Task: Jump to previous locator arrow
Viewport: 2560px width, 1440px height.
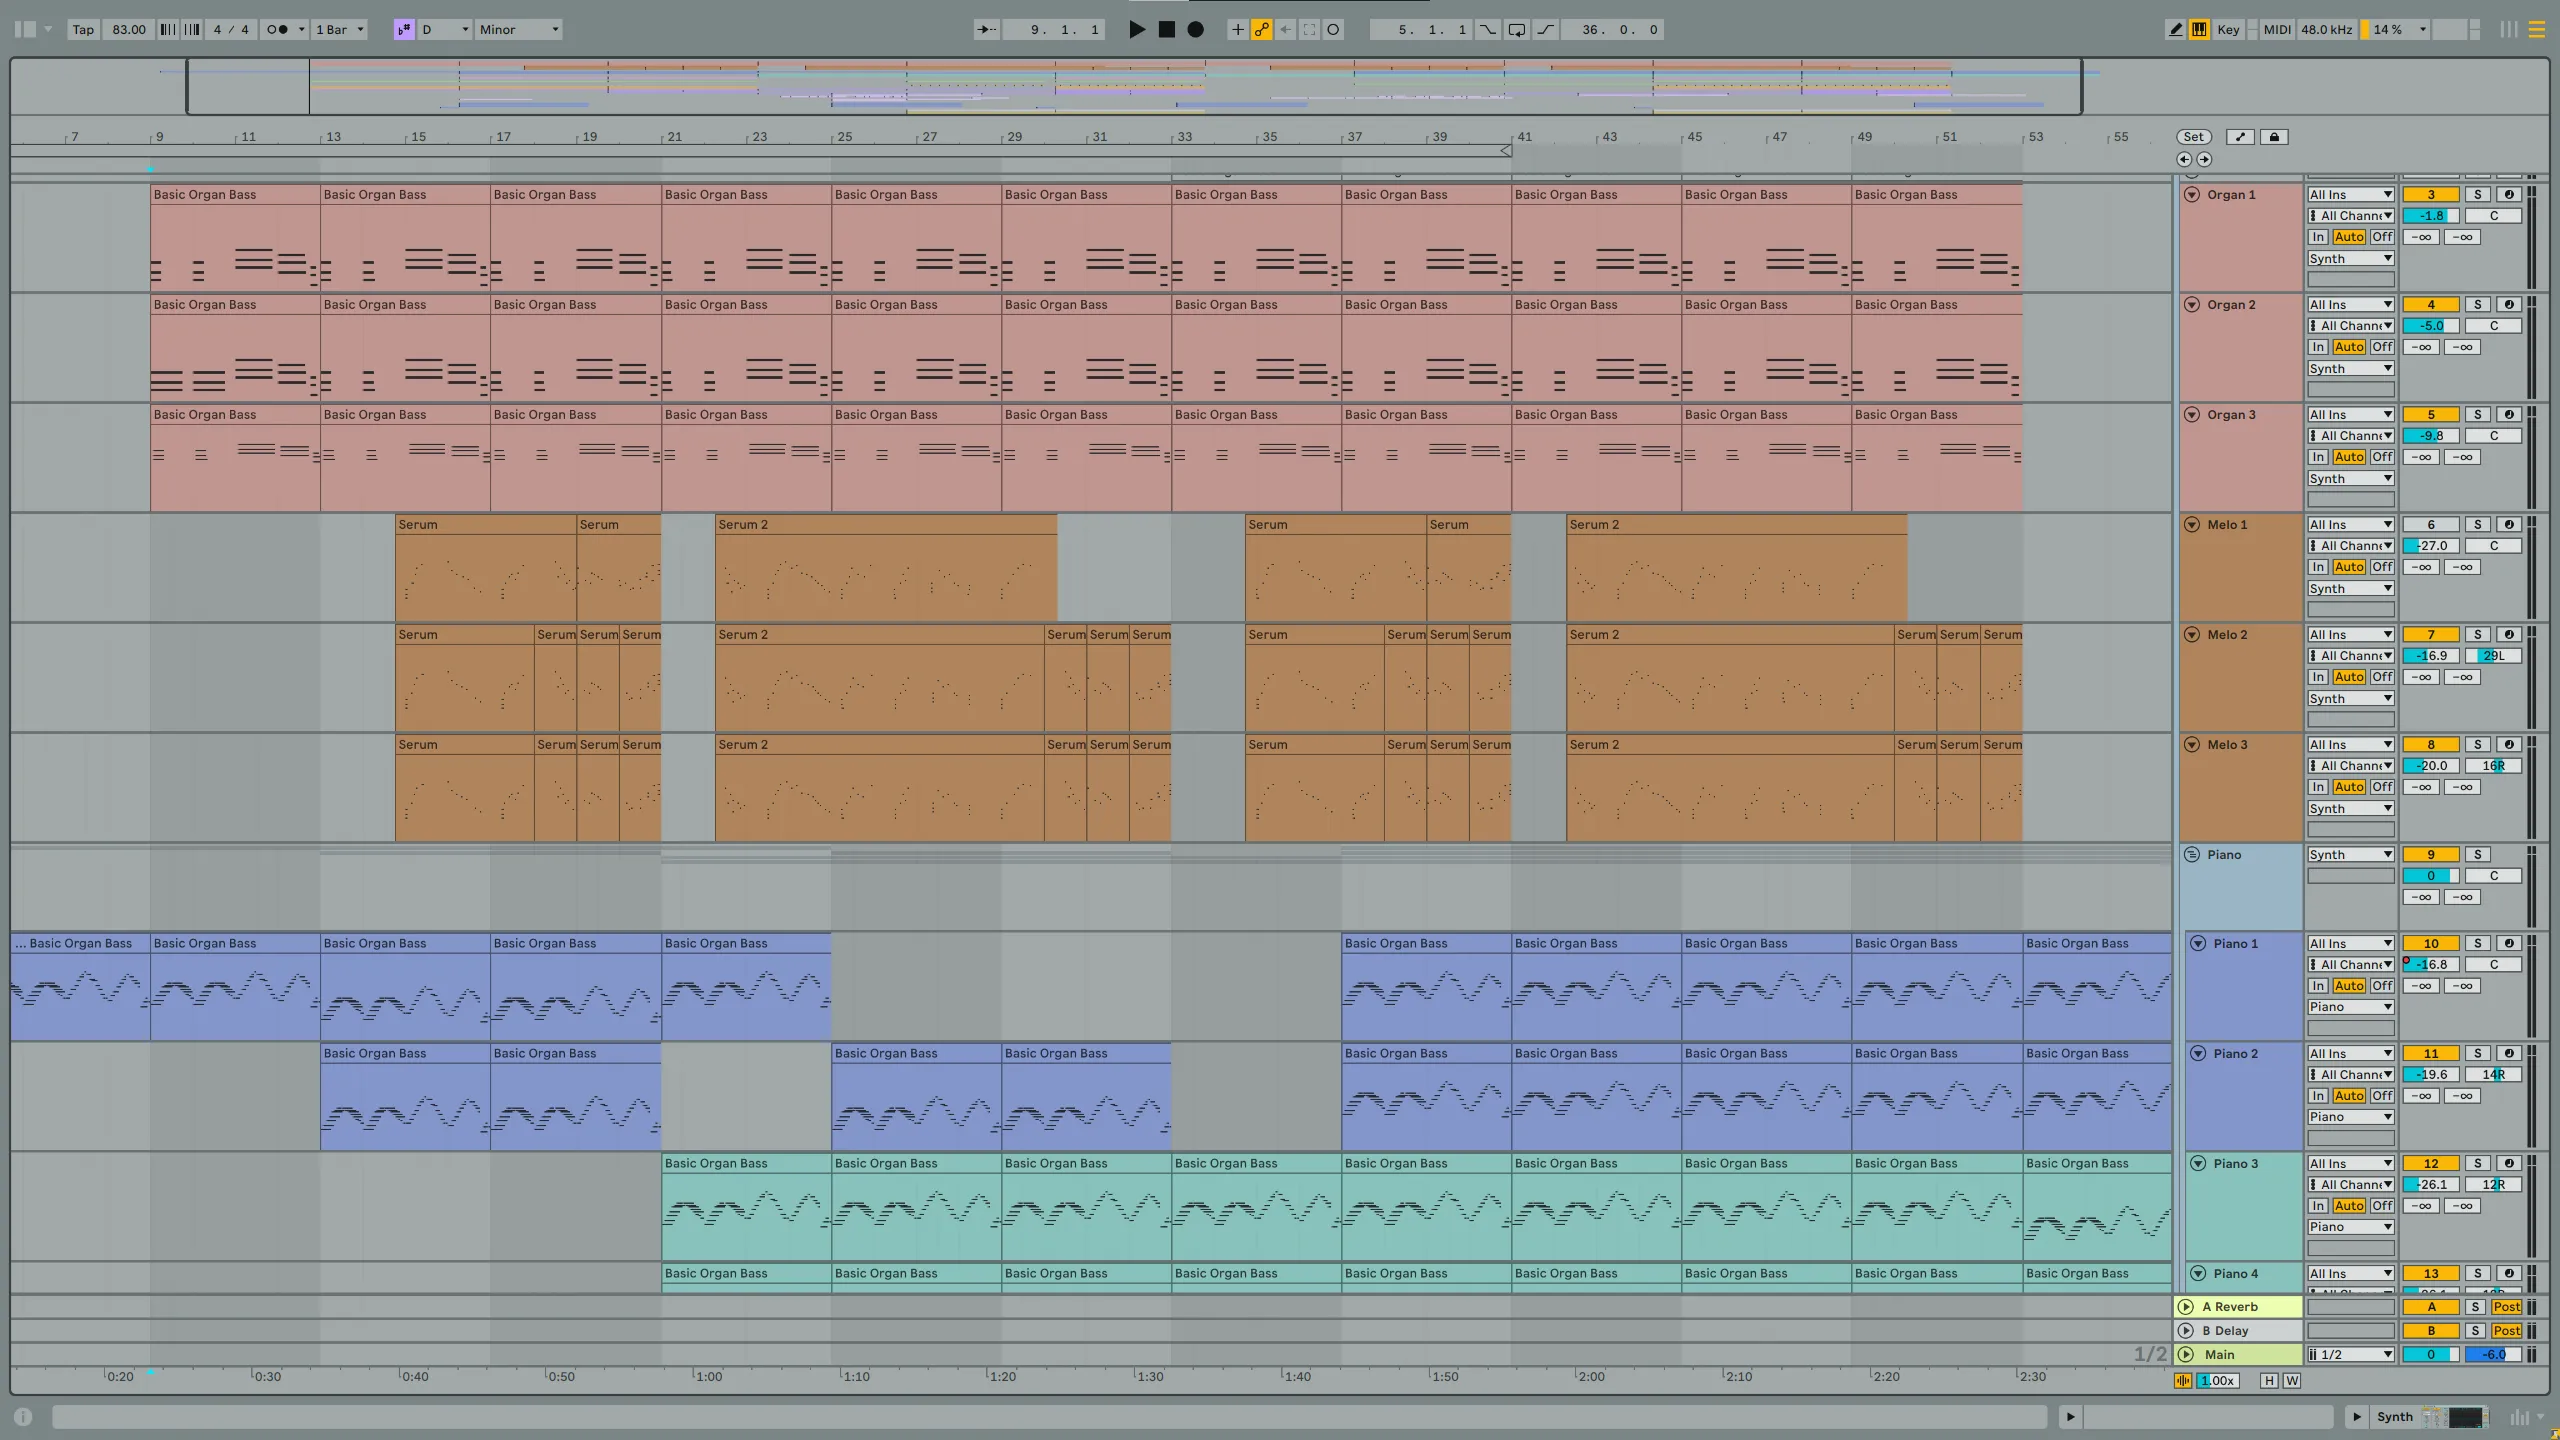Action: [2183, 159]
